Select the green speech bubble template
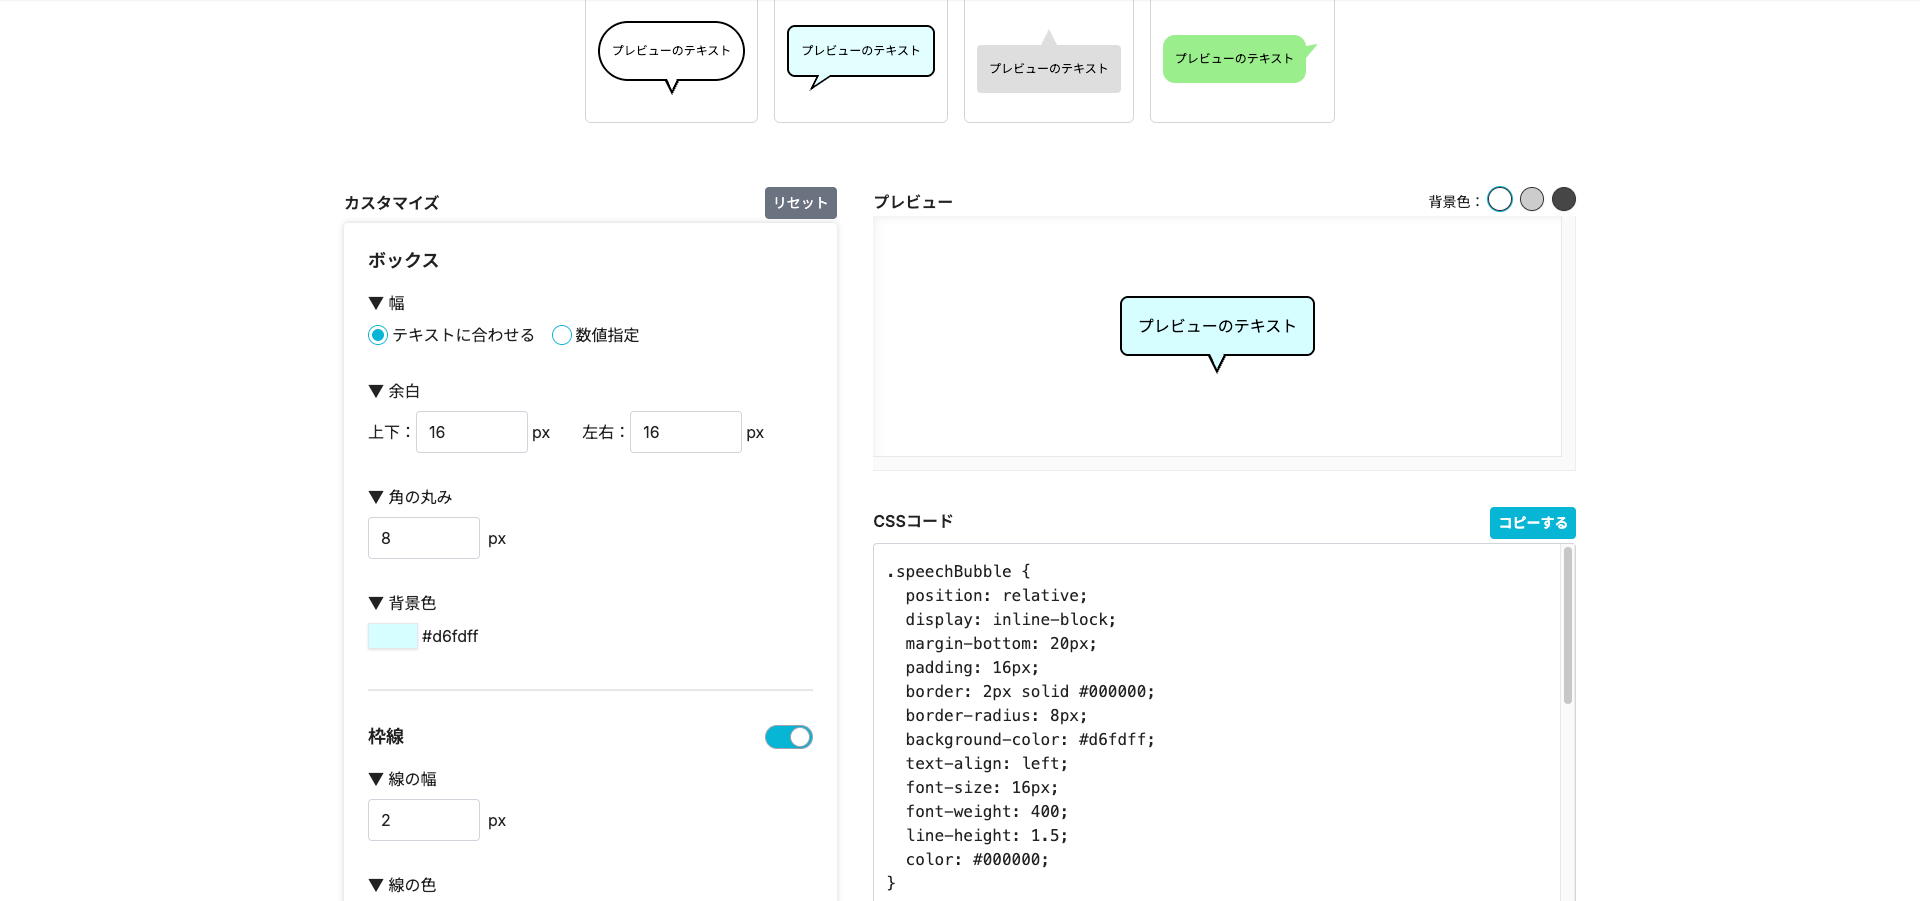Screen dimensions: 1920x901 [1241, 60]
